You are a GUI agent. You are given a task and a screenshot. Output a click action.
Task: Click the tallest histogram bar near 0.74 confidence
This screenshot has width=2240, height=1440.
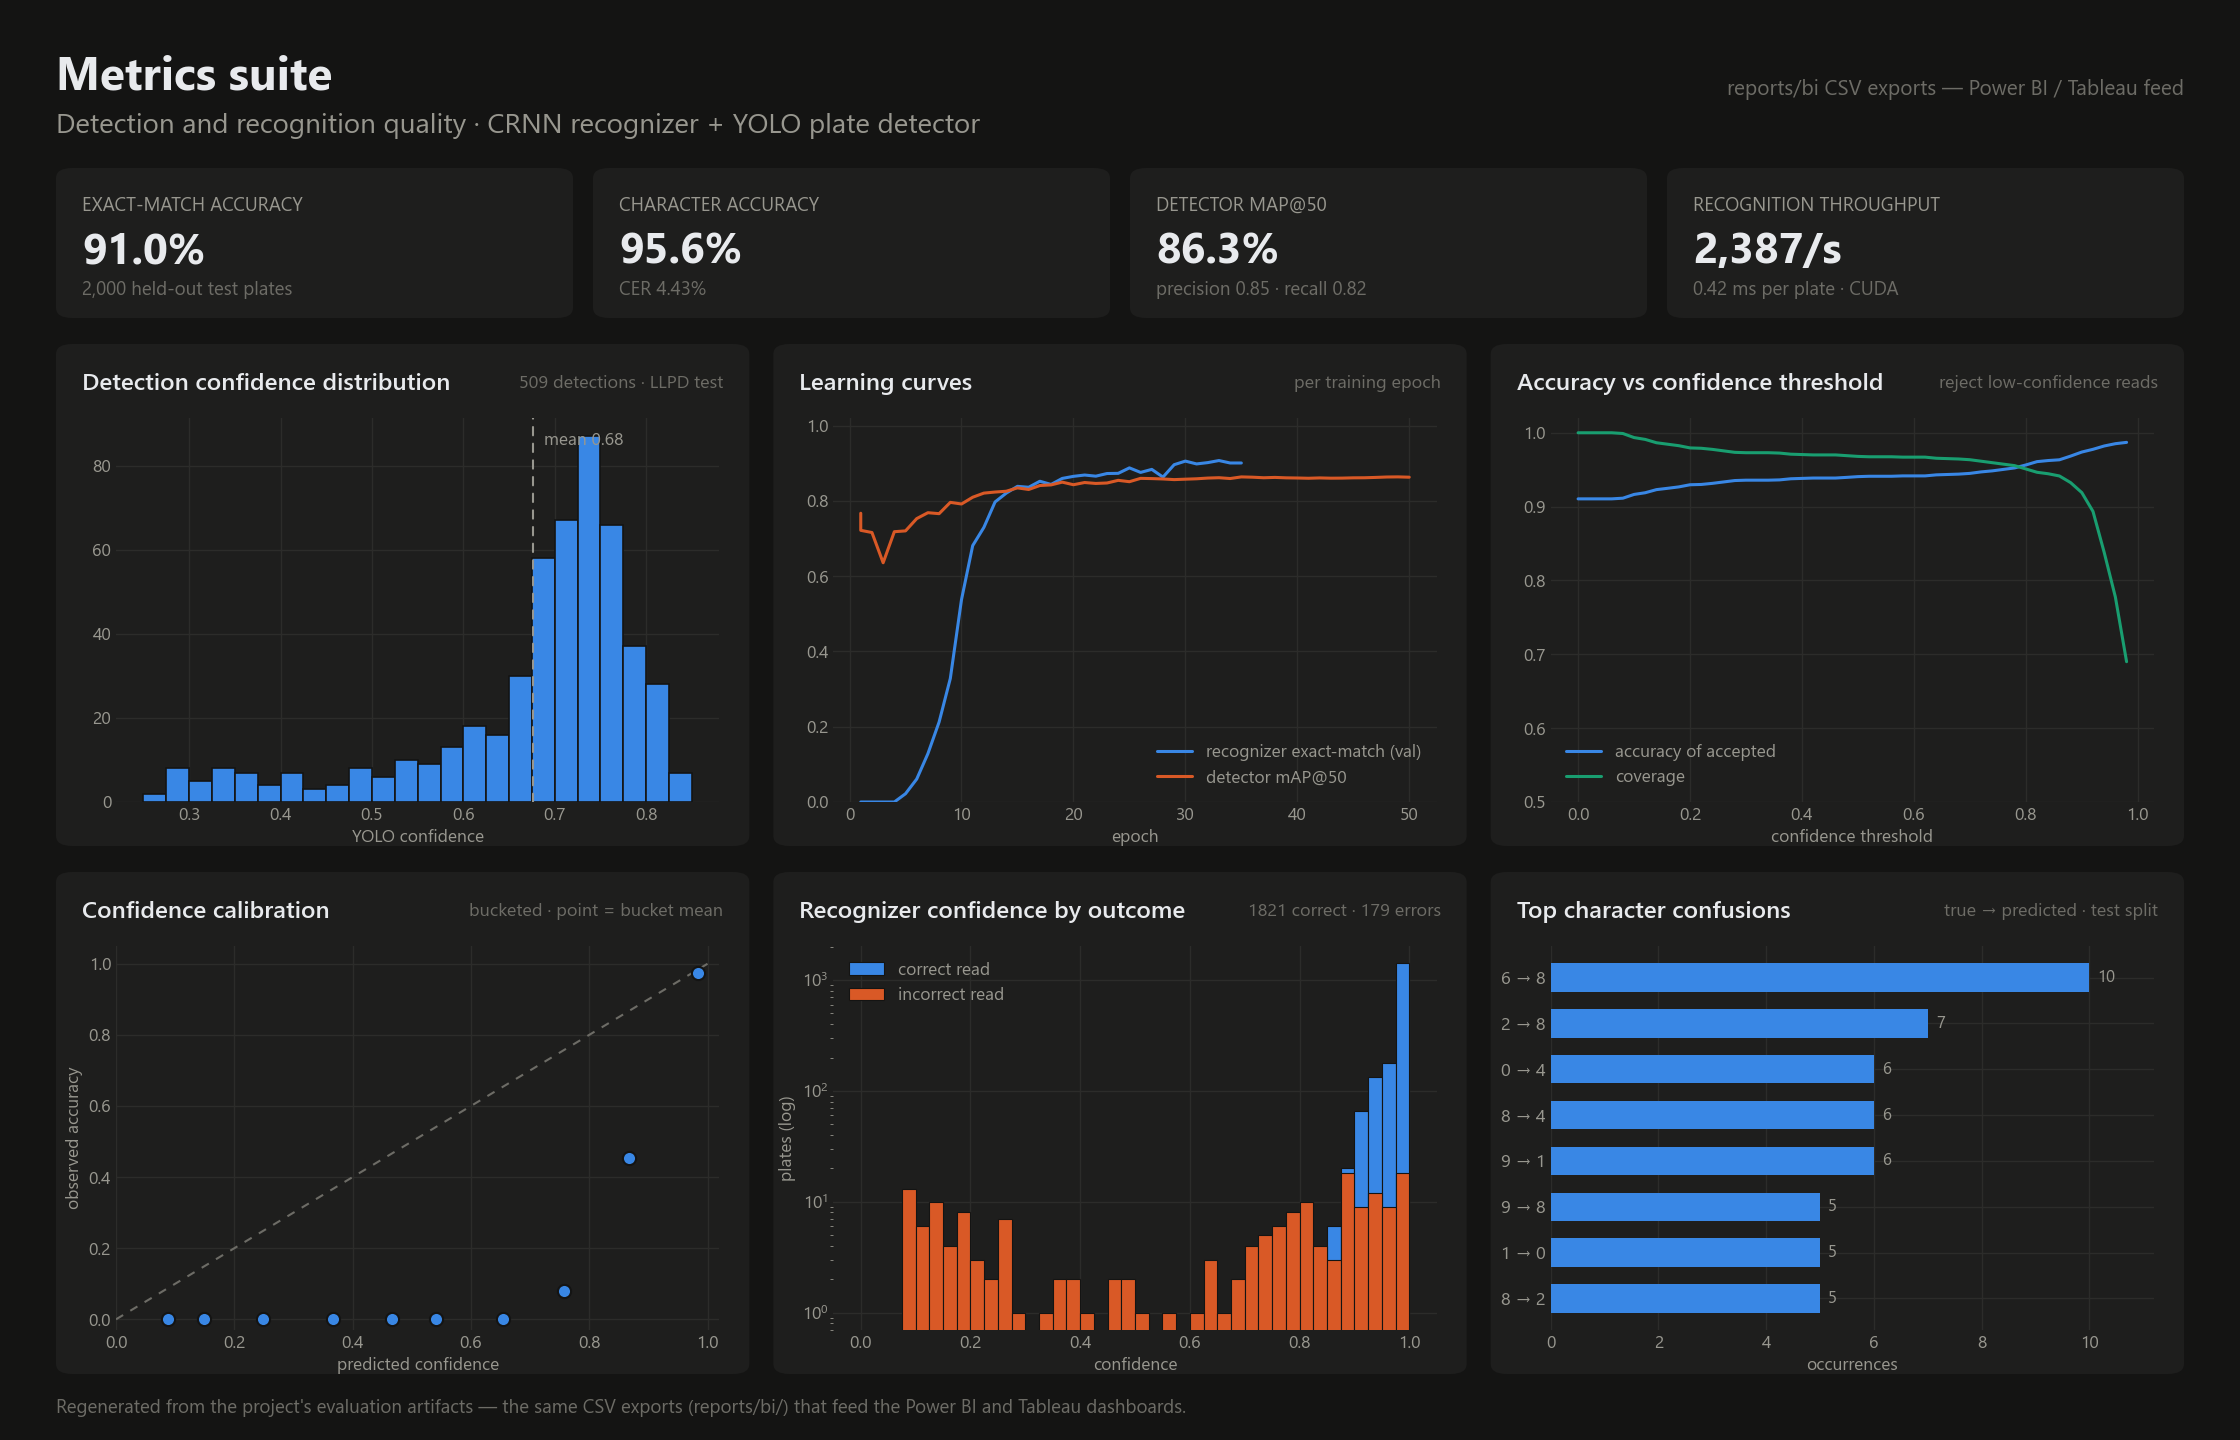pyautogui.click(x=589, y=619)
